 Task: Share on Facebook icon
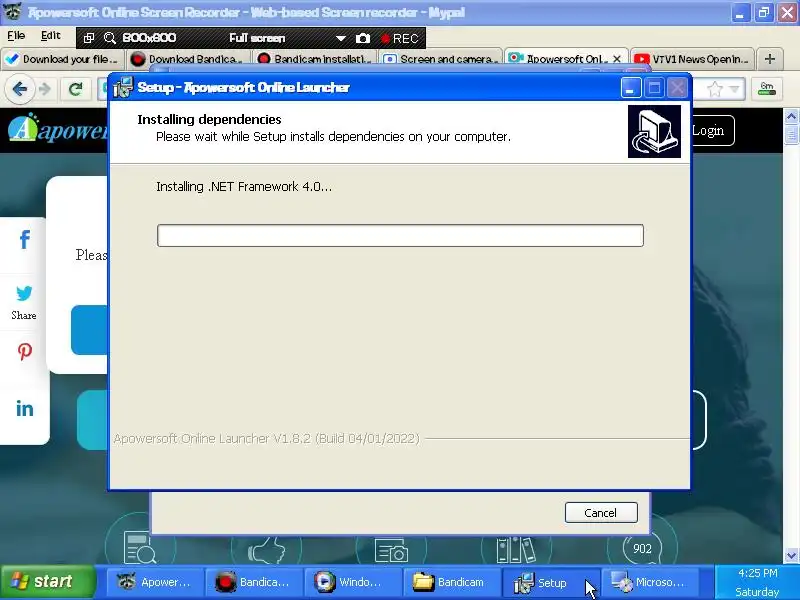pos(24,239)
